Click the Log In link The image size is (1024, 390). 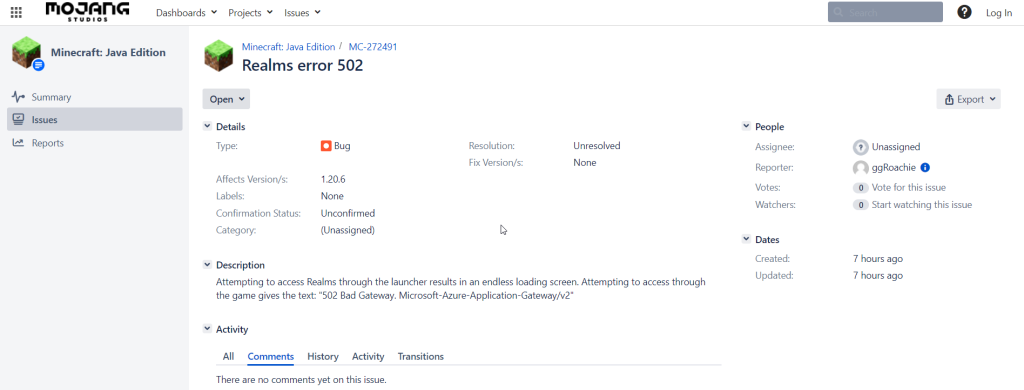tap(999, 12)
